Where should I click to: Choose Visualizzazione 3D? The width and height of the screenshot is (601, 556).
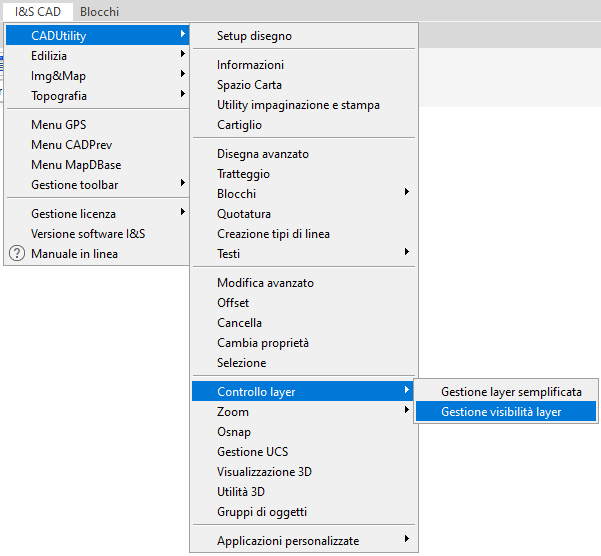point(303,471)
